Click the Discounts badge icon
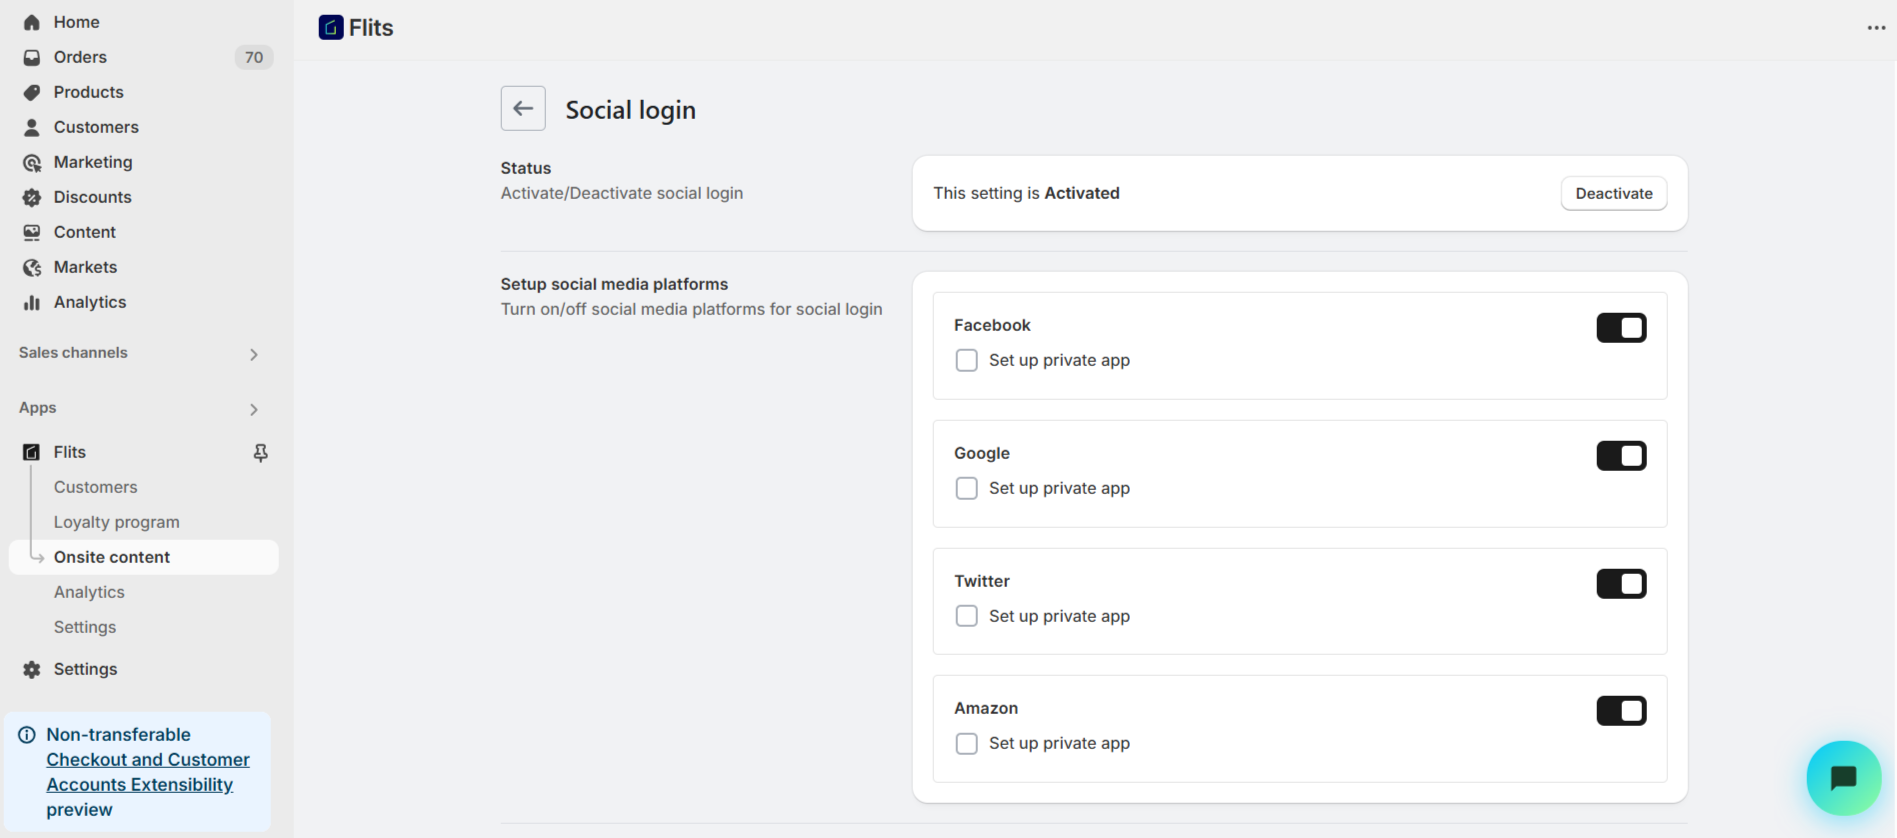 [x=32, y=197]
